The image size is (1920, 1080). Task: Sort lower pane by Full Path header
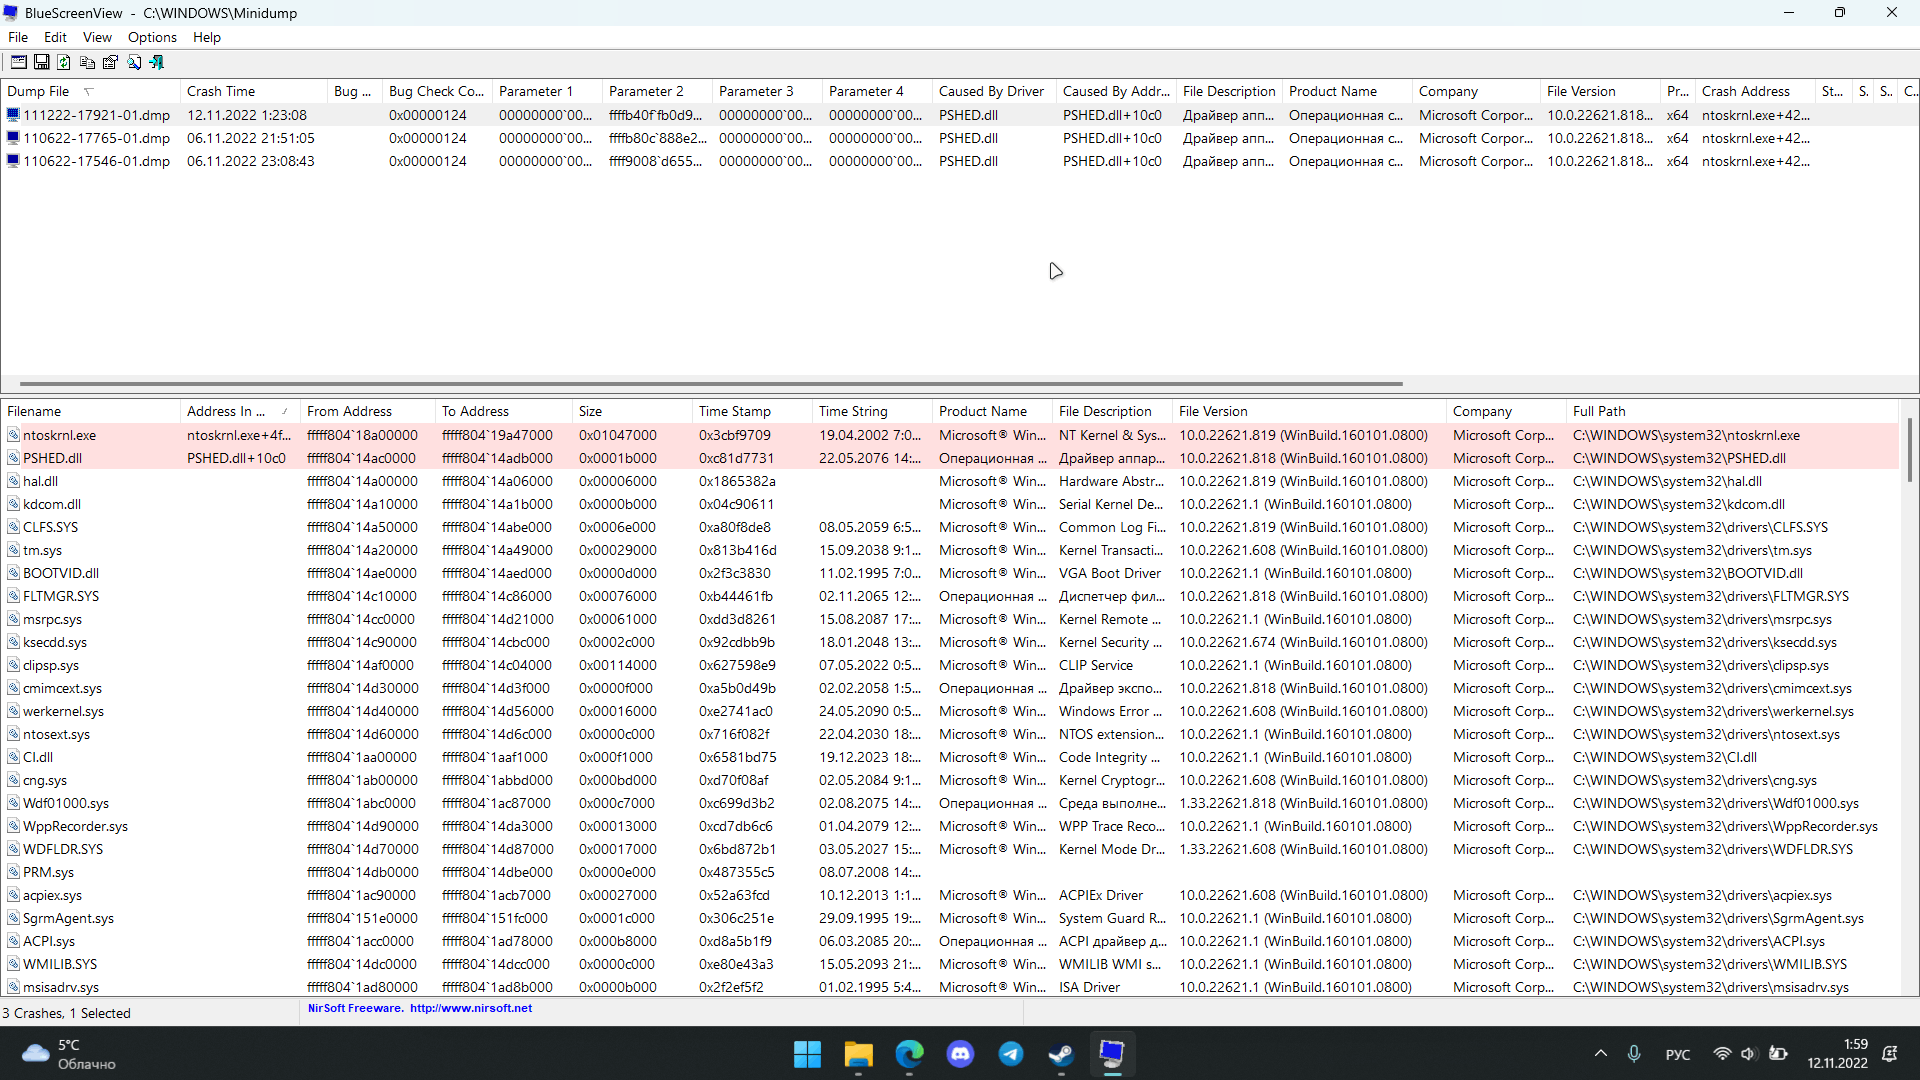tap(1732, 411)
